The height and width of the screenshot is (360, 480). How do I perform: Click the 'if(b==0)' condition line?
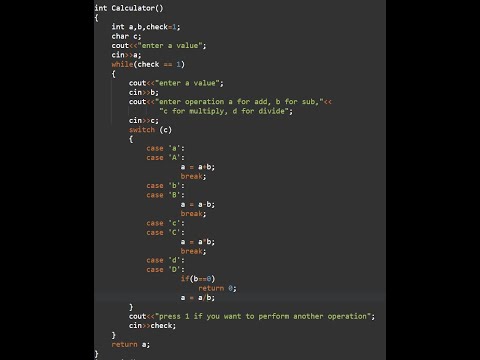198,279
